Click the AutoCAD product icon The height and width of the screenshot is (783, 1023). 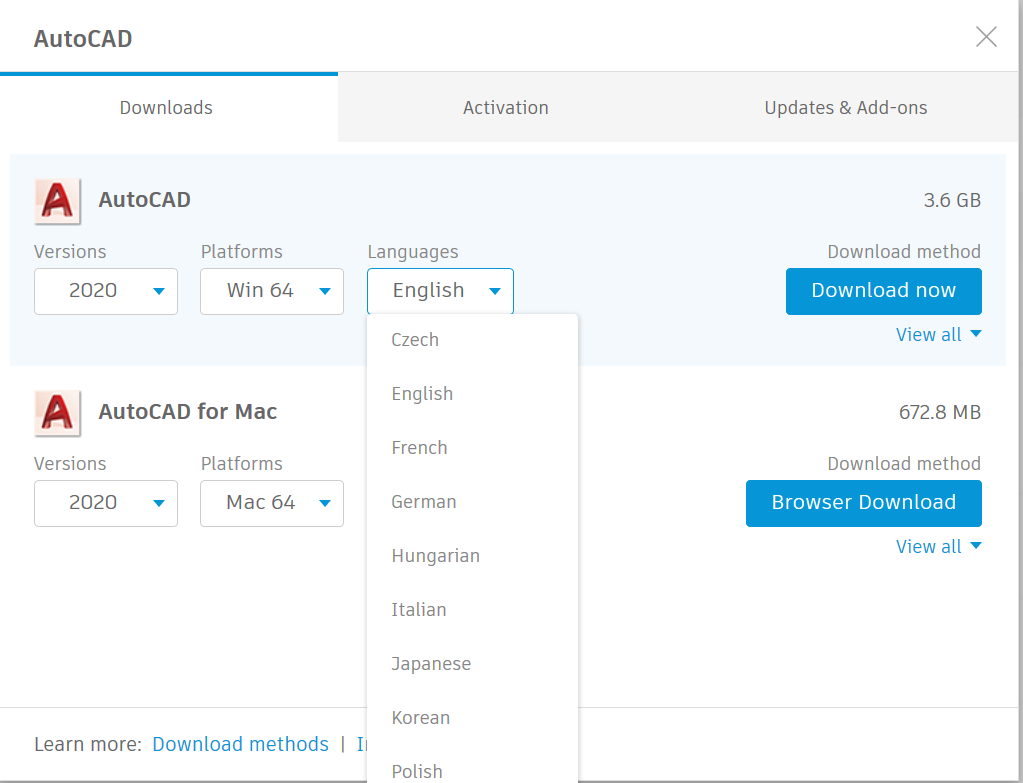pyautogui.click(x=57, y=200)
